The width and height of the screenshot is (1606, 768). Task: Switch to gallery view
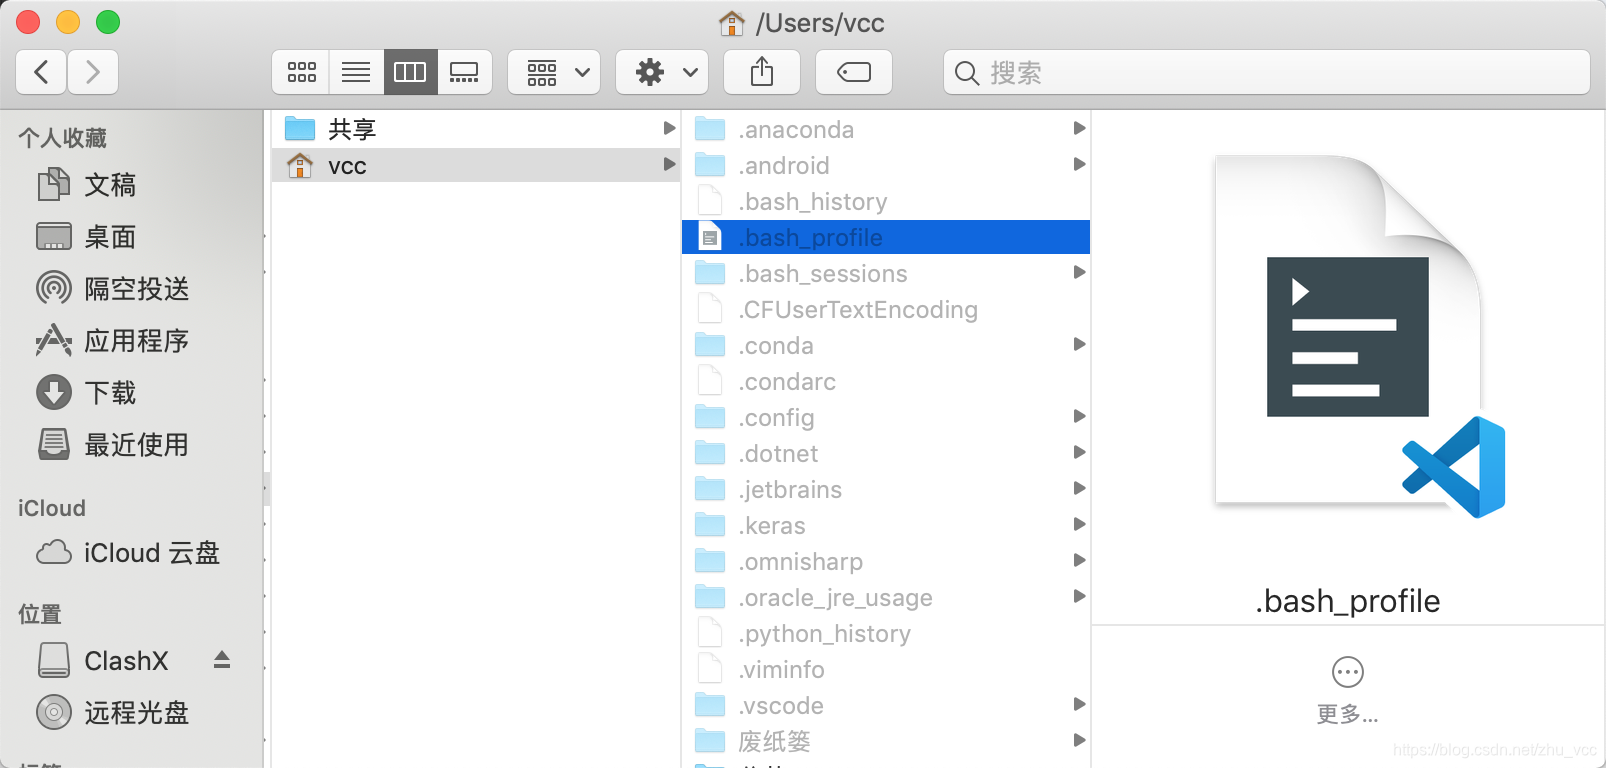[x=464, y=72]
